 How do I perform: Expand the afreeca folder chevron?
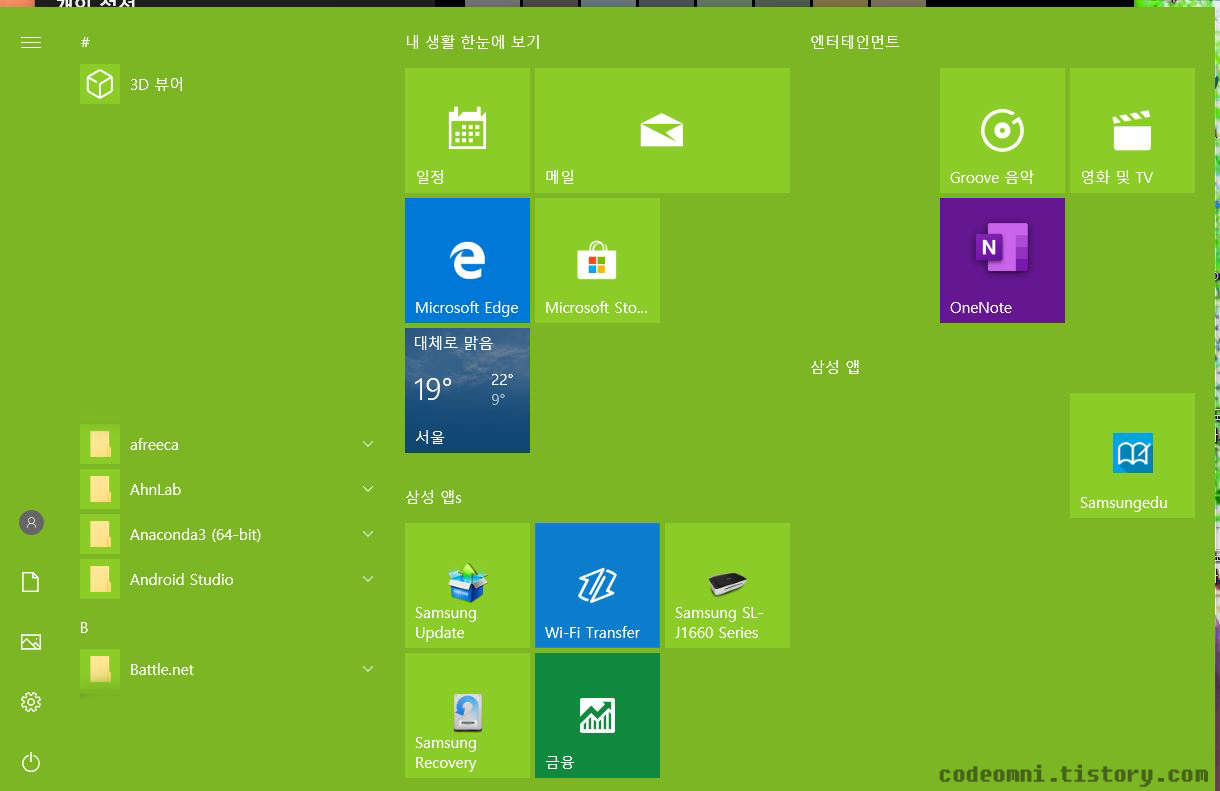coord(367,444)
